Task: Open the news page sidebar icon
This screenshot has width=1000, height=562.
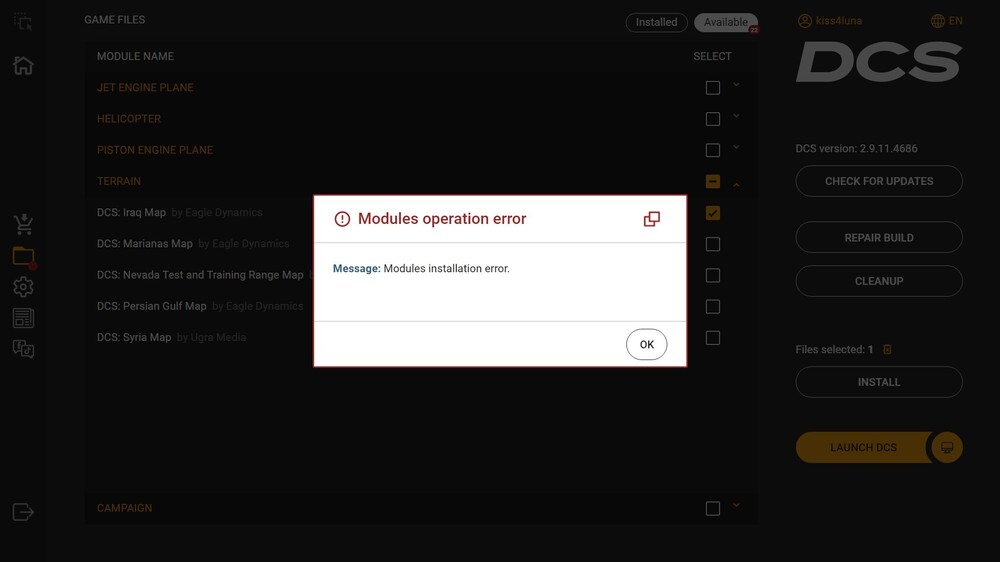Action: 24,318
